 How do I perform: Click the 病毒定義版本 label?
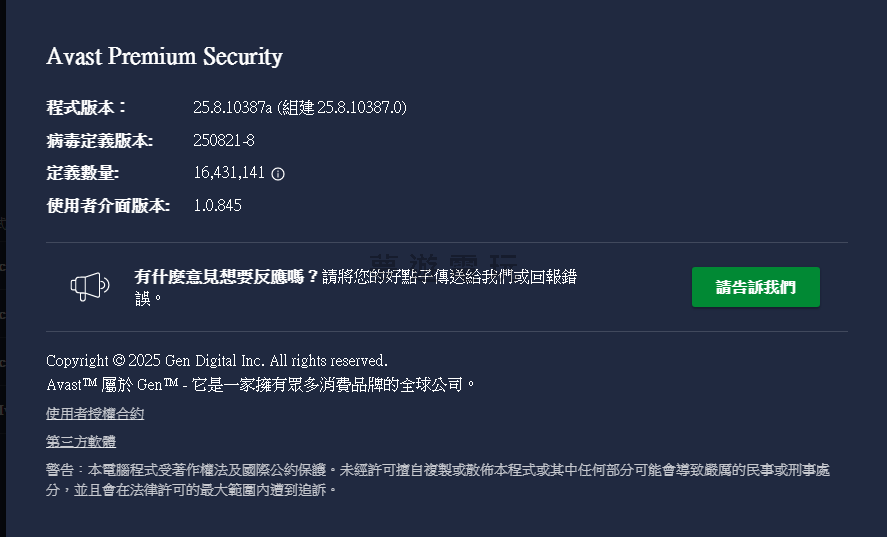(x=99, y=141)
